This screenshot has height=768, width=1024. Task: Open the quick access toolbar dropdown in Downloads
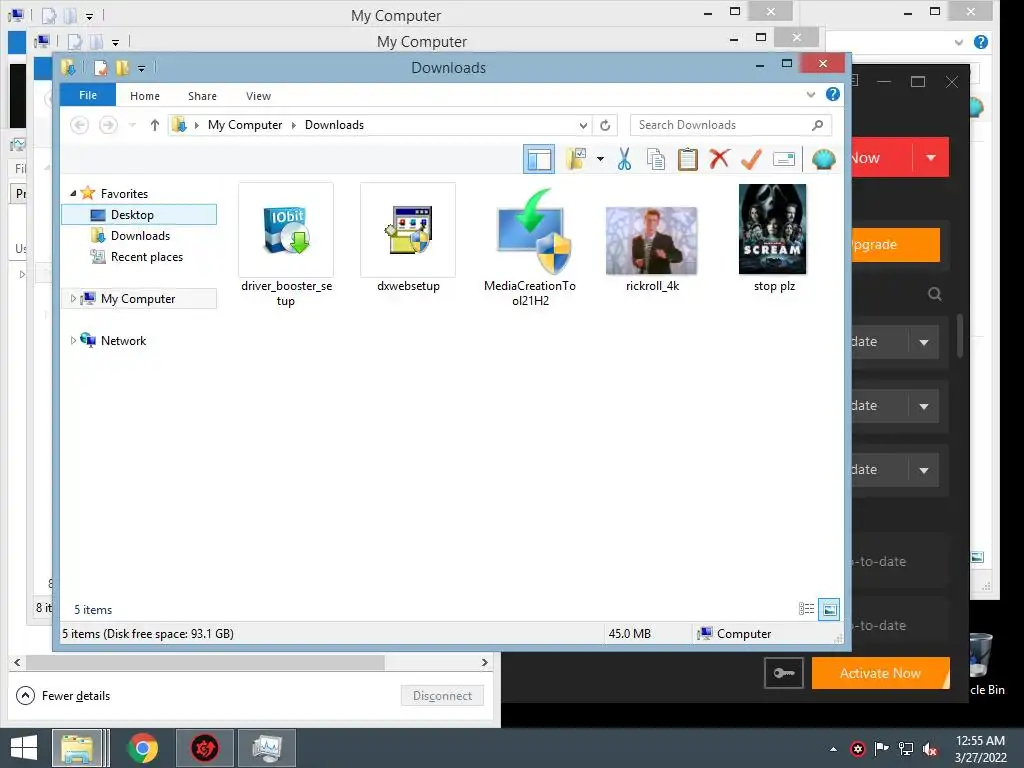point(141,68)
